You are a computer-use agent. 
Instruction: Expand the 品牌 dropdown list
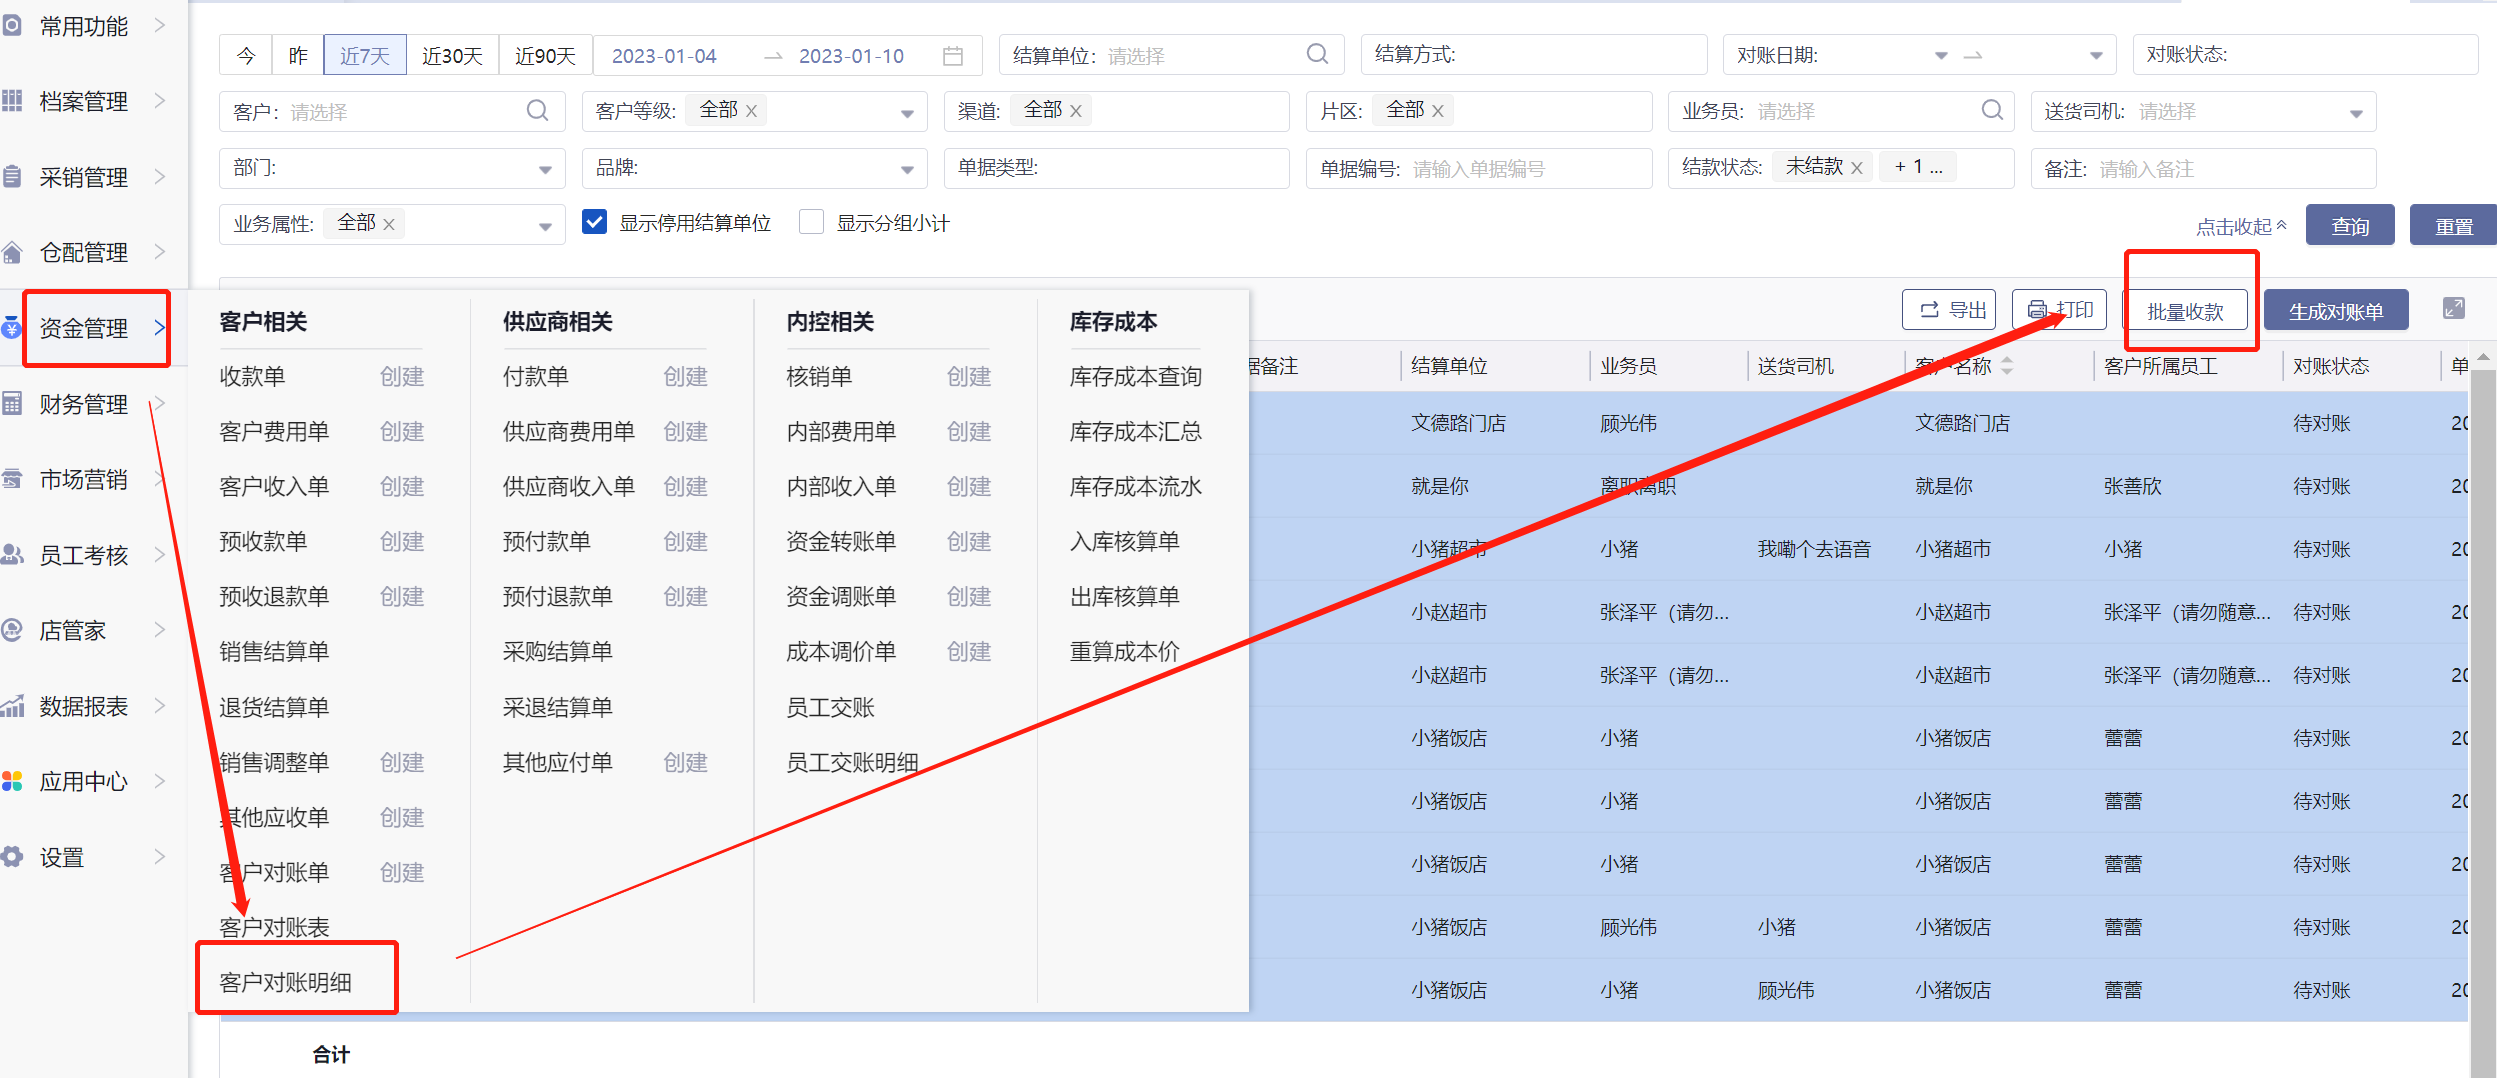906,169
